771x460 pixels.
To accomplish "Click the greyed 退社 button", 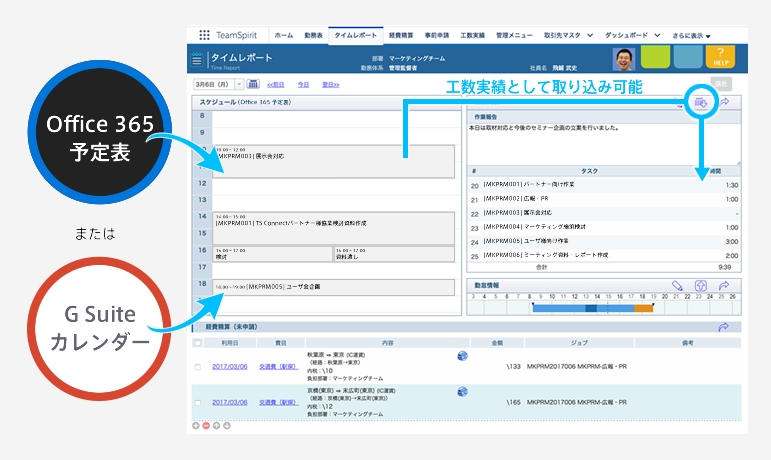I will (721, 84).
